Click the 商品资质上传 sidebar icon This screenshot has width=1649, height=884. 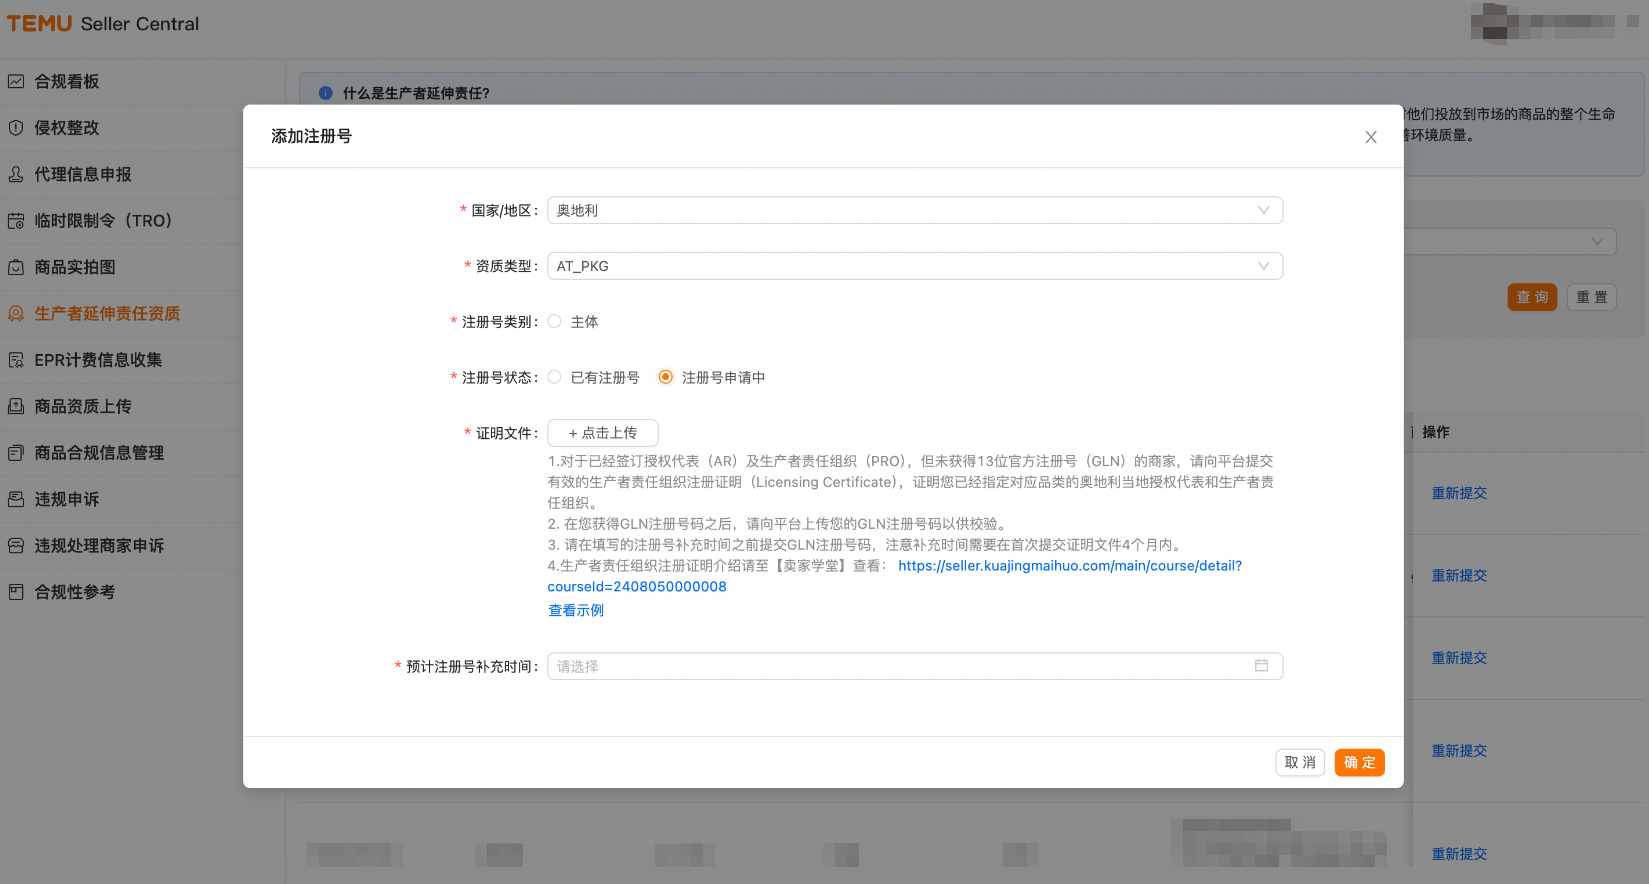click(16, 407)
